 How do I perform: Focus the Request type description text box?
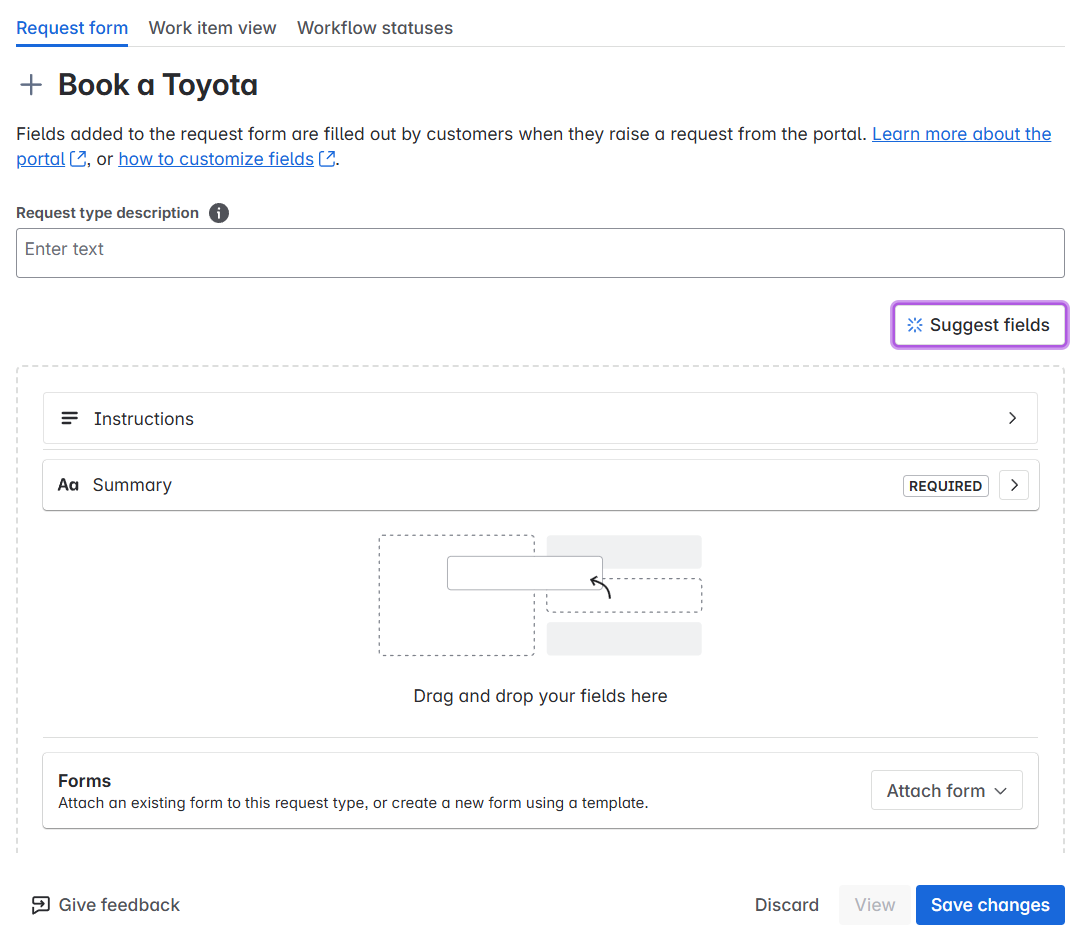point(540,253)
